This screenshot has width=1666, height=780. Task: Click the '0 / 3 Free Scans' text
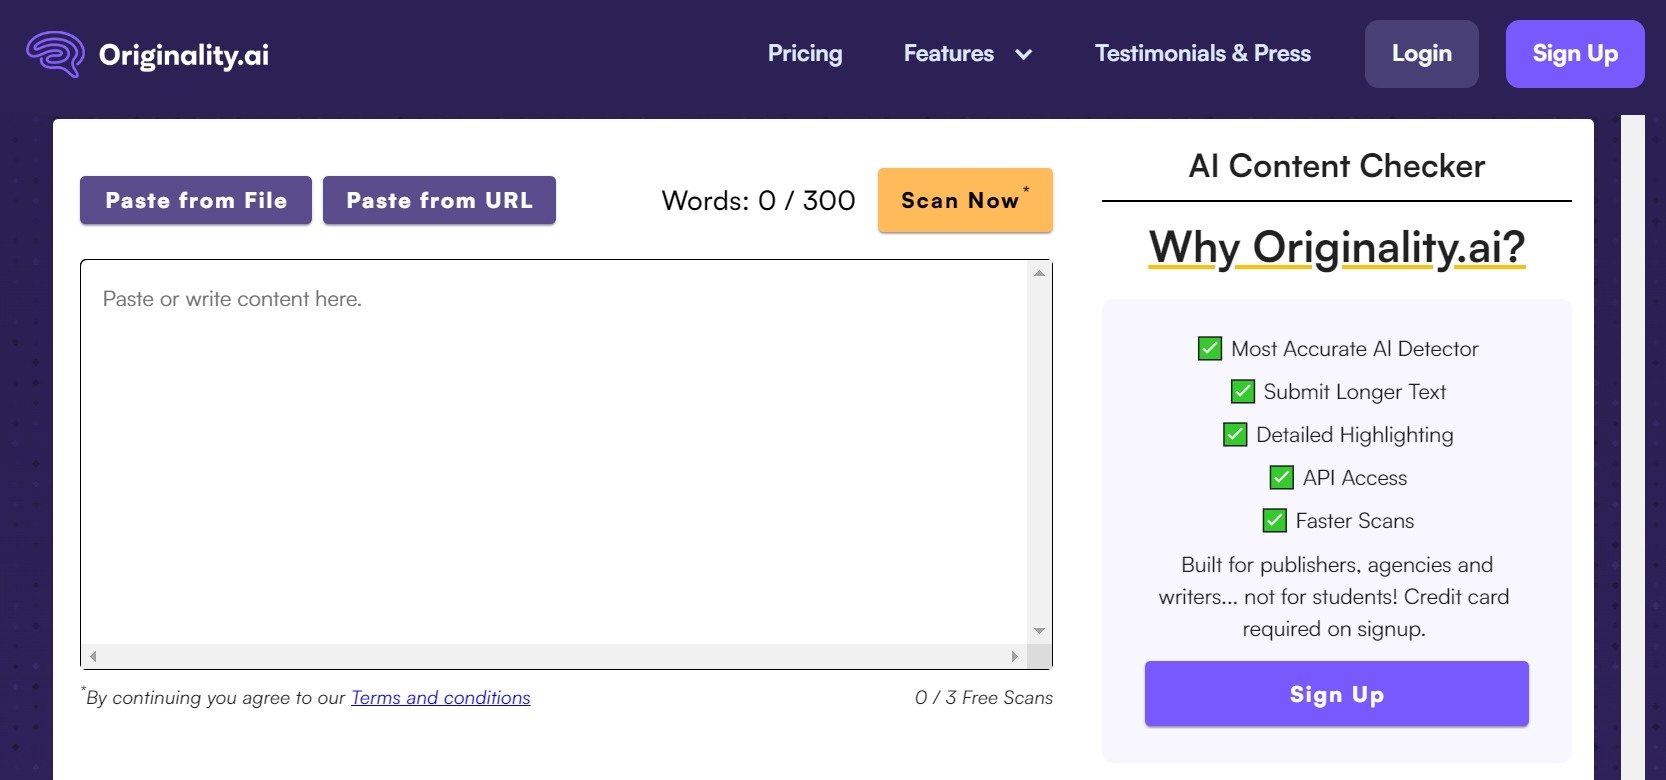coord(984,698)
